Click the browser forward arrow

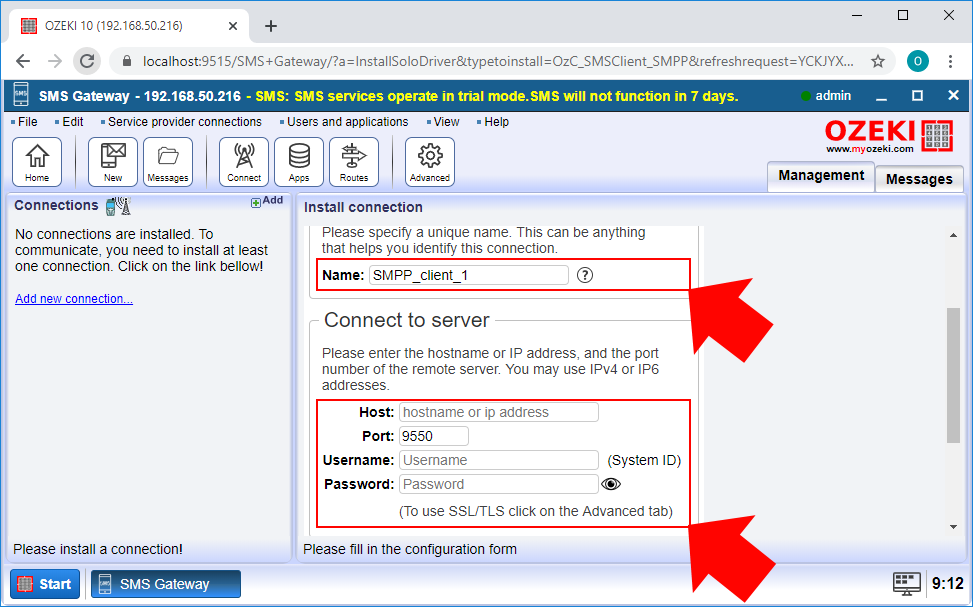(x=55, y=61)
